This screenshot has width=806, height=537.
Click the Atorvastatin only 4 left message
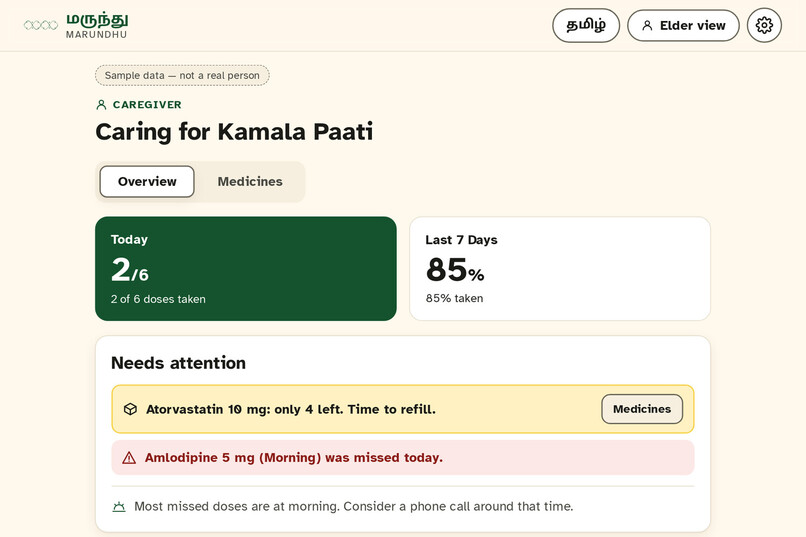(x=291, y=410)
